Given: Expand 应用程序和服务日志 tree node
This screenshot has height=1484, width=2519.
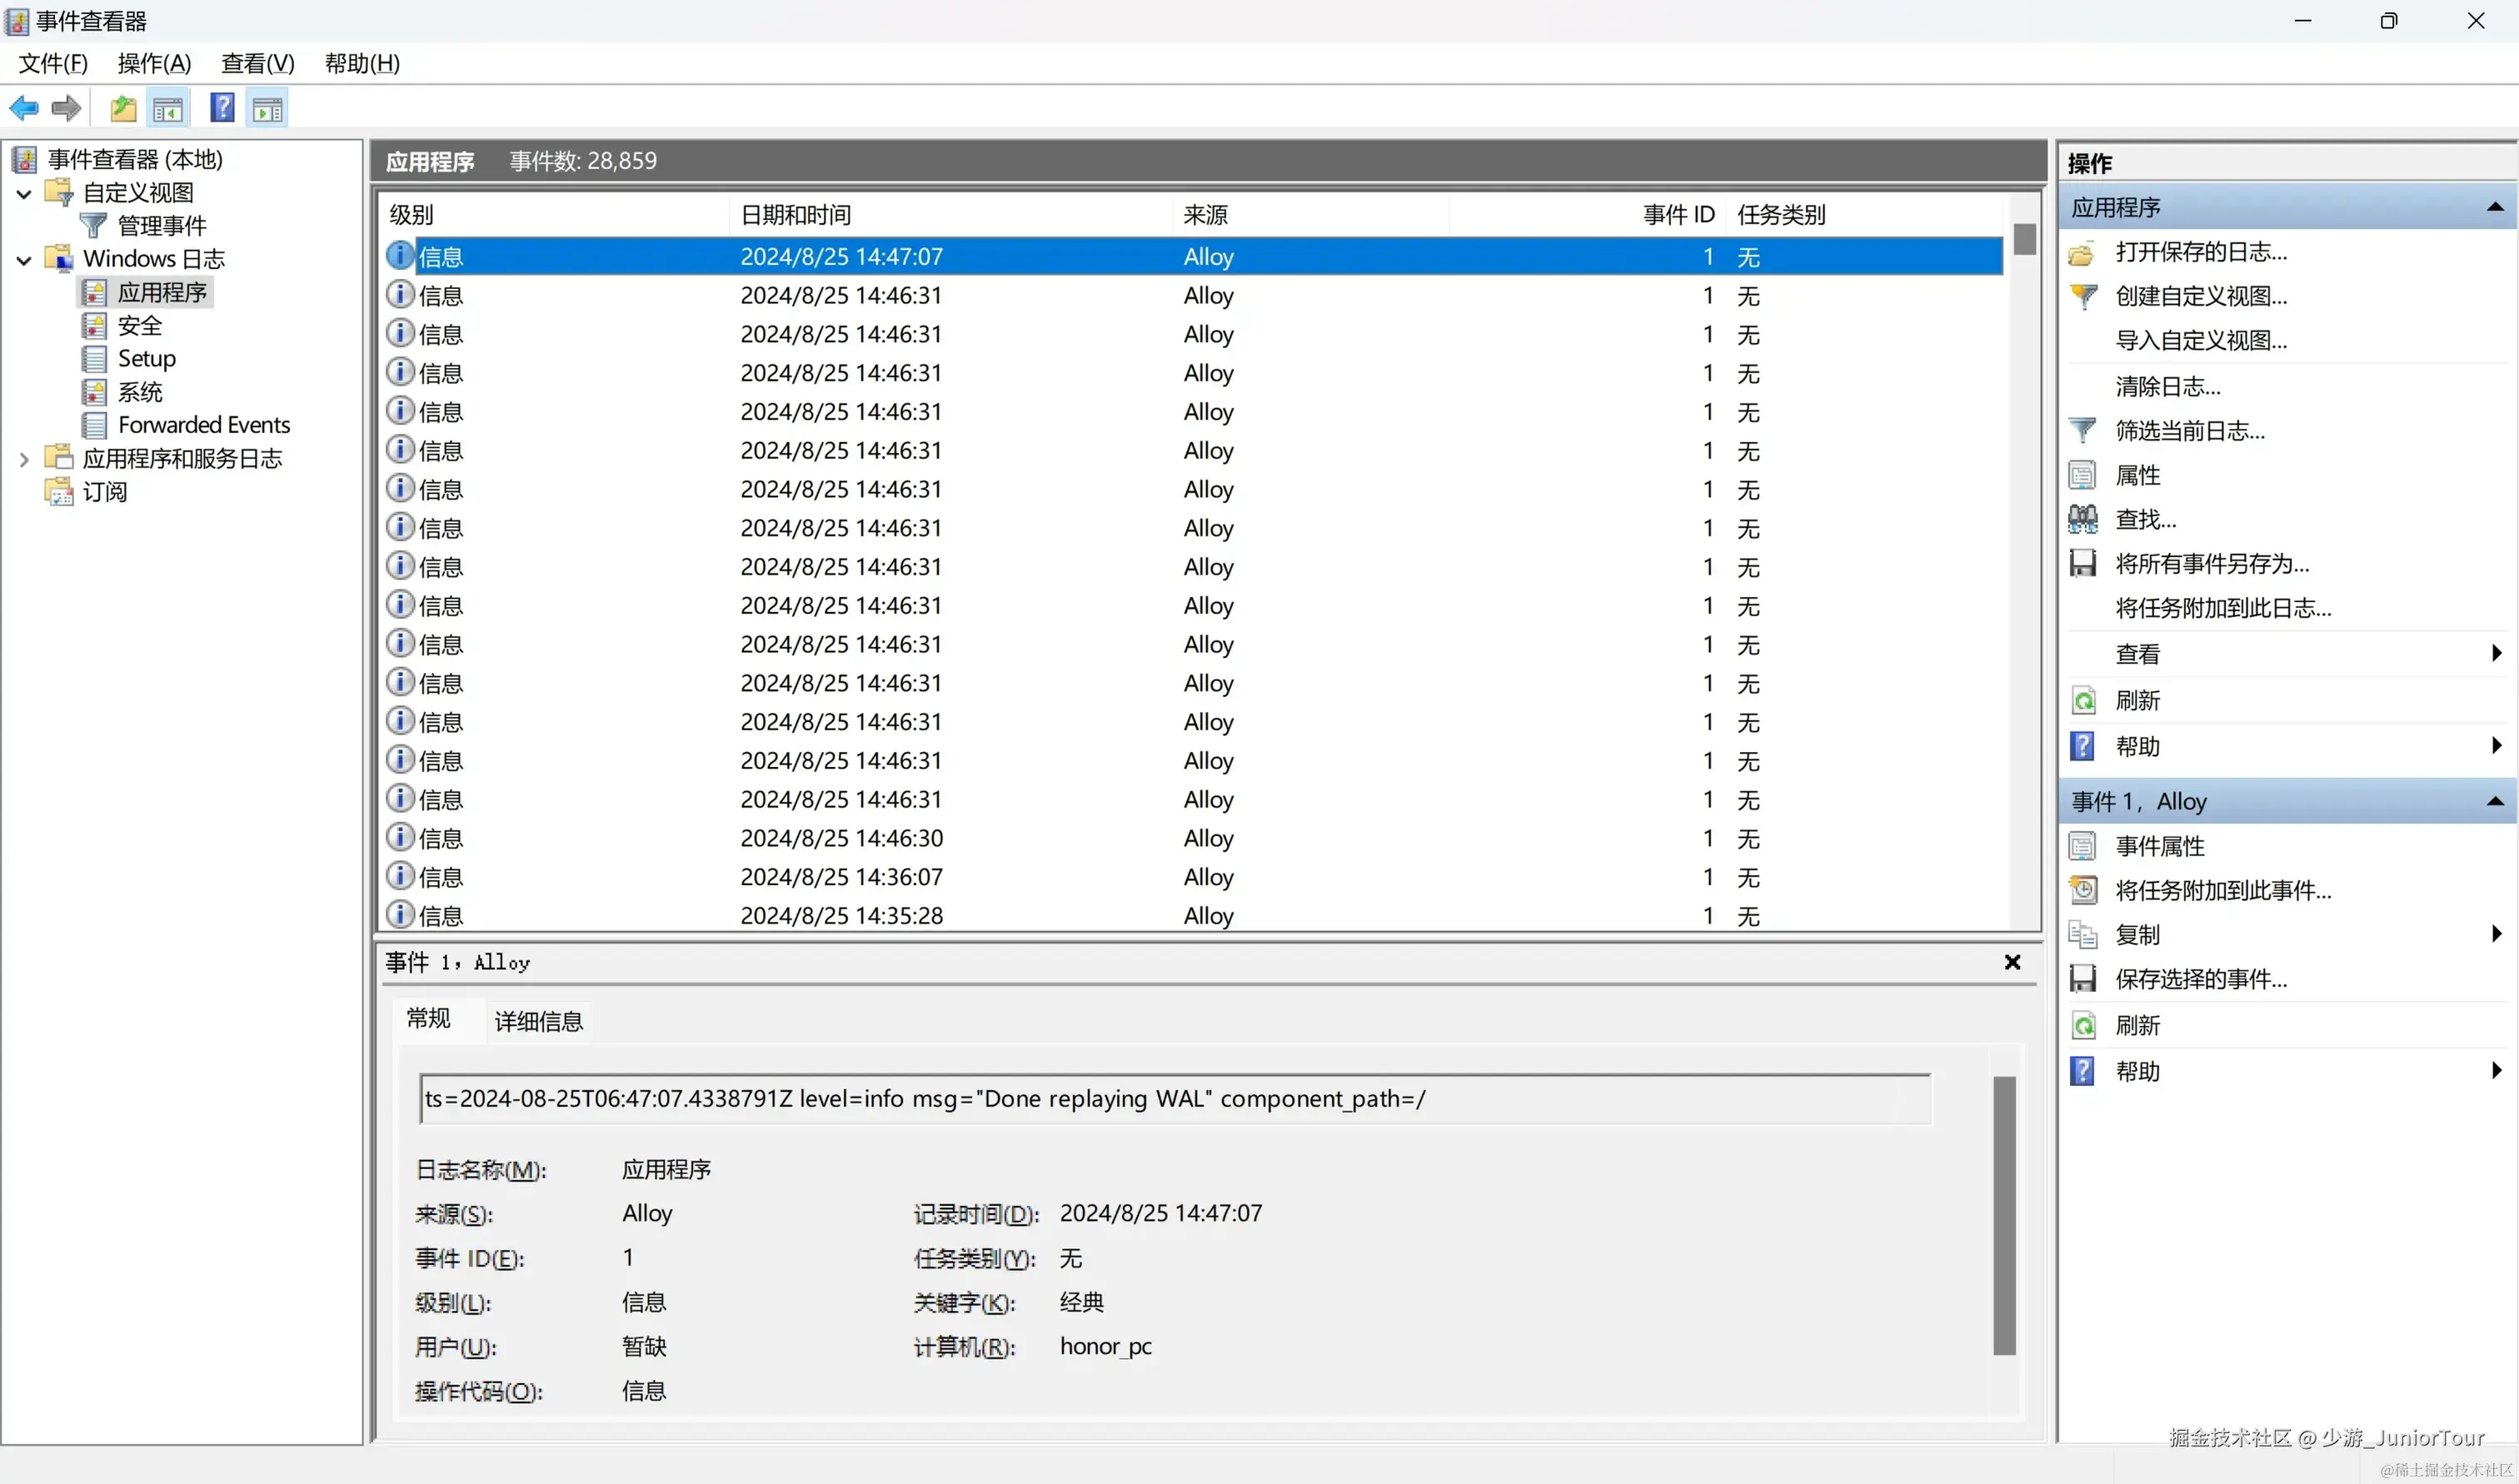Looking at the screenshot, I should tap(24, 460).
